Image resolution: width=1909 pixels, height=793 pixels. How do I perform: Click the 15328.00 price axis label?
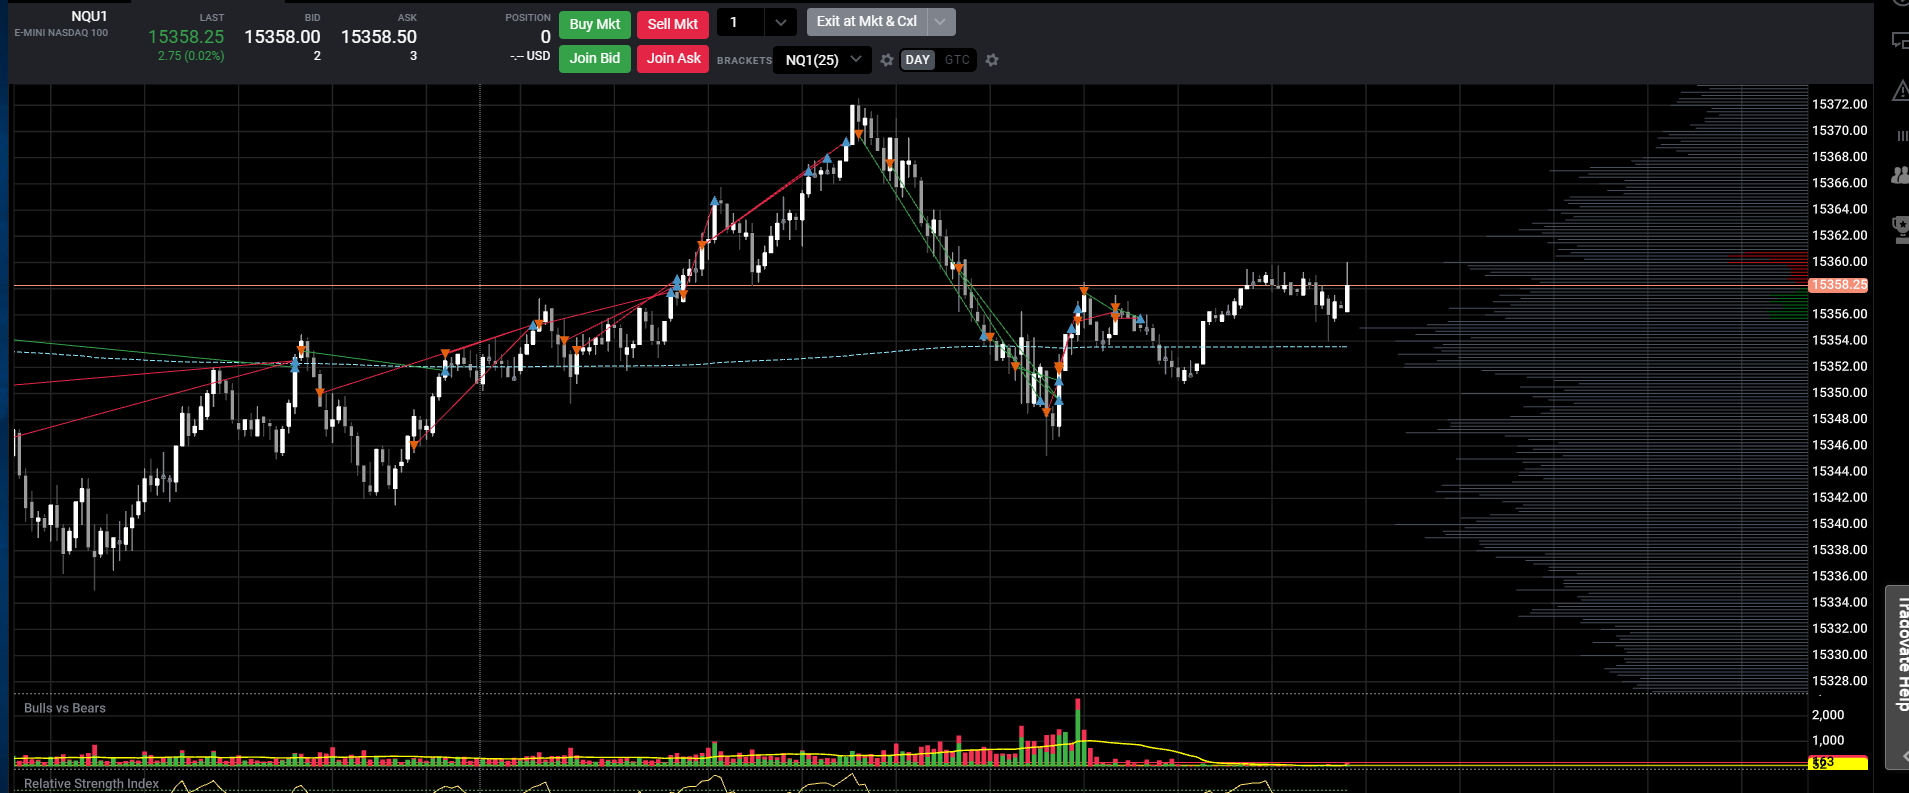click(x=1840, y=680)
